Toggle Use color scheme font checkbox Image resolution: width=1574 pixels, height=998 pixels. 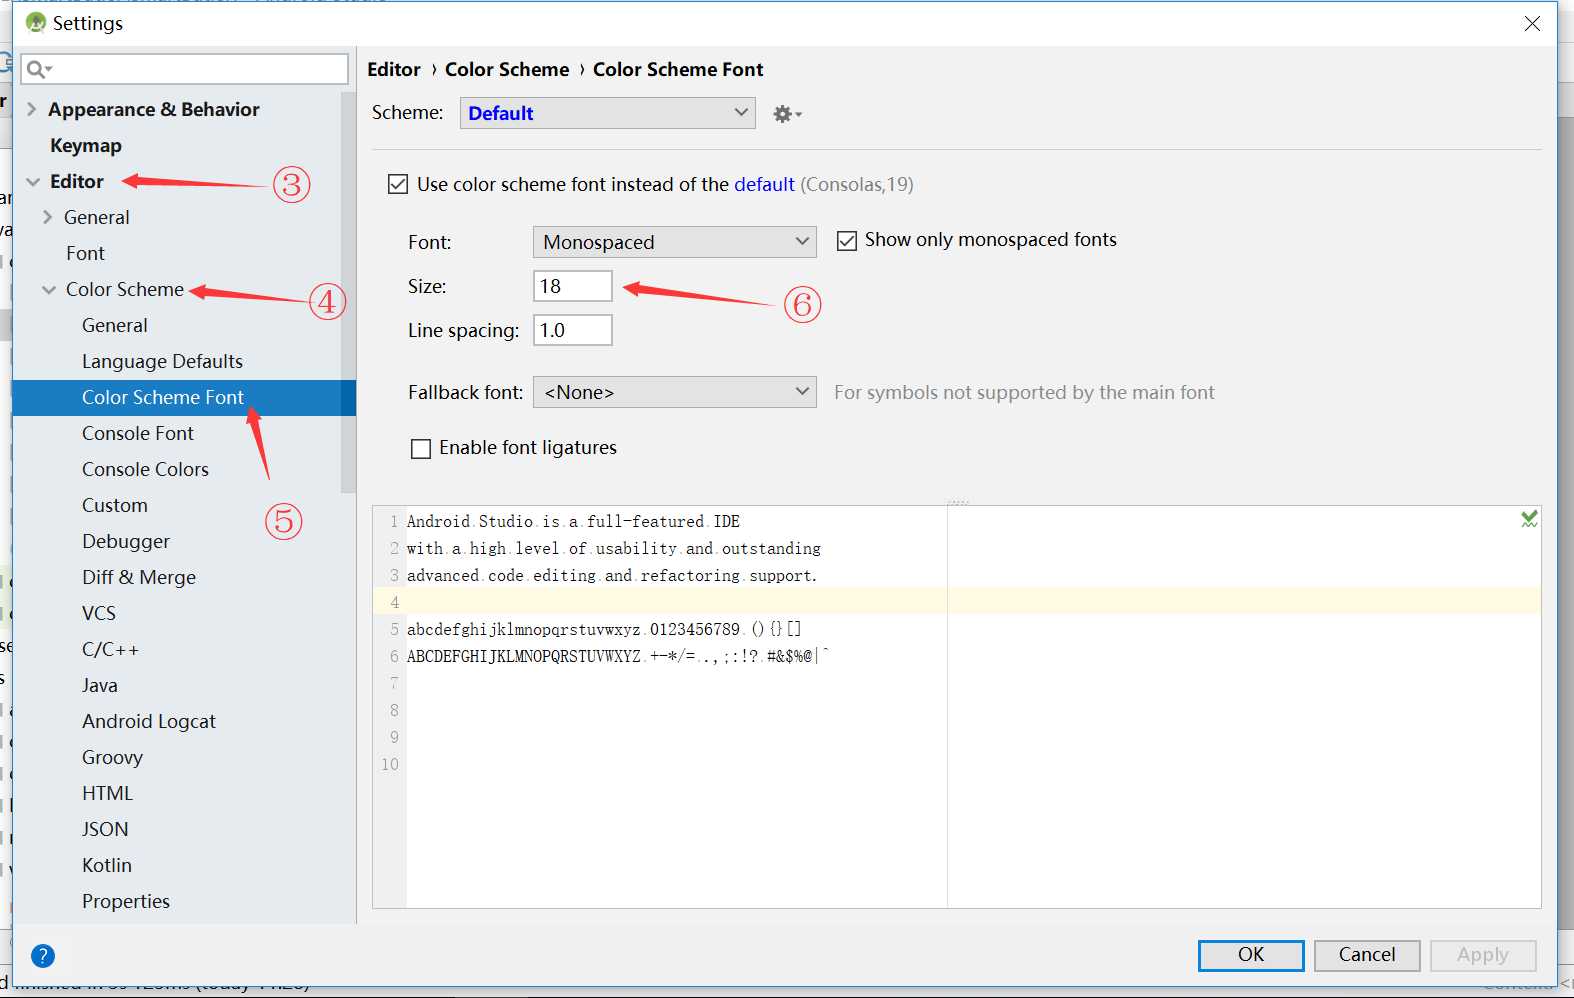[398, 184]
